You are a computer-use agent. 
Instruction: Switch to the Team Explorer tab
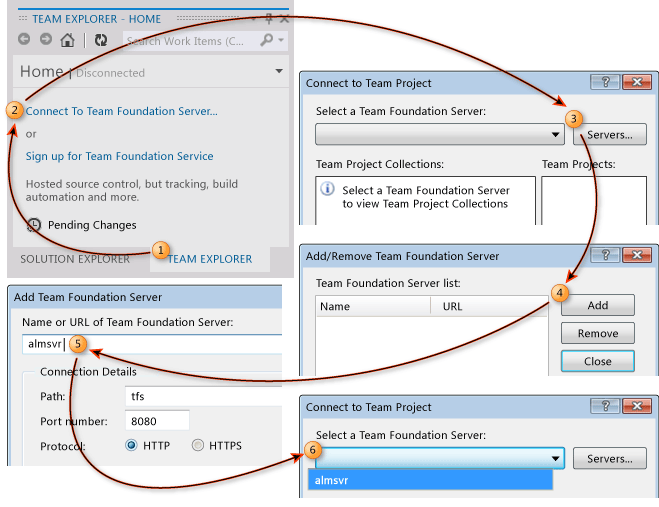pyautogui.click(x=210, y=259)
